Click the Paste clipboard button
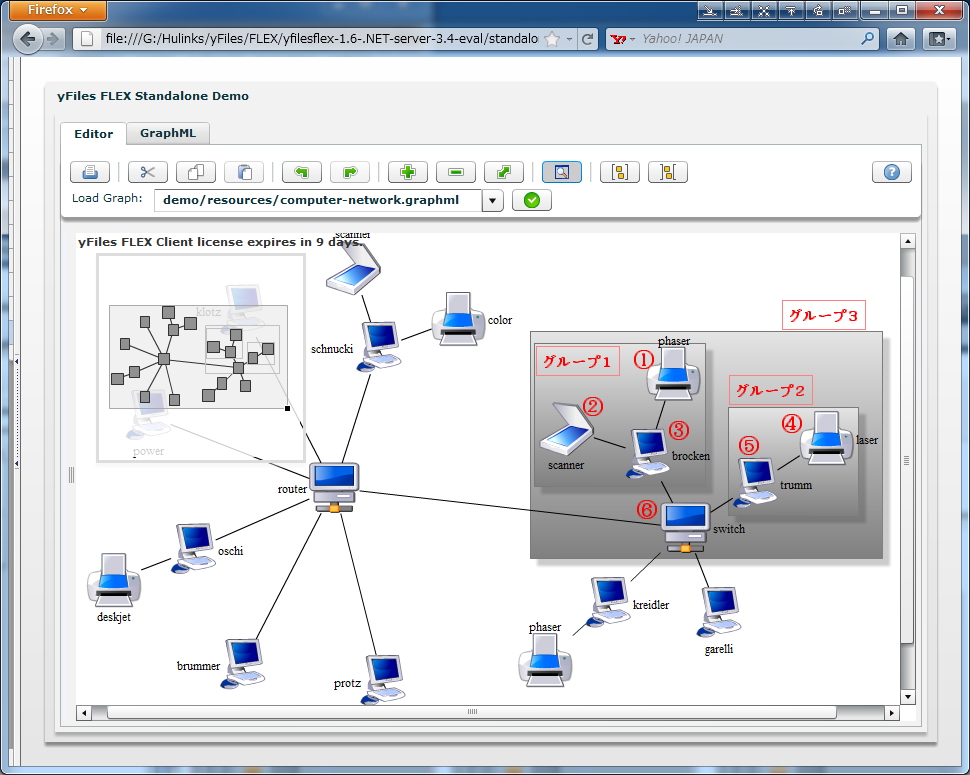970x775 pixels. 244,172
